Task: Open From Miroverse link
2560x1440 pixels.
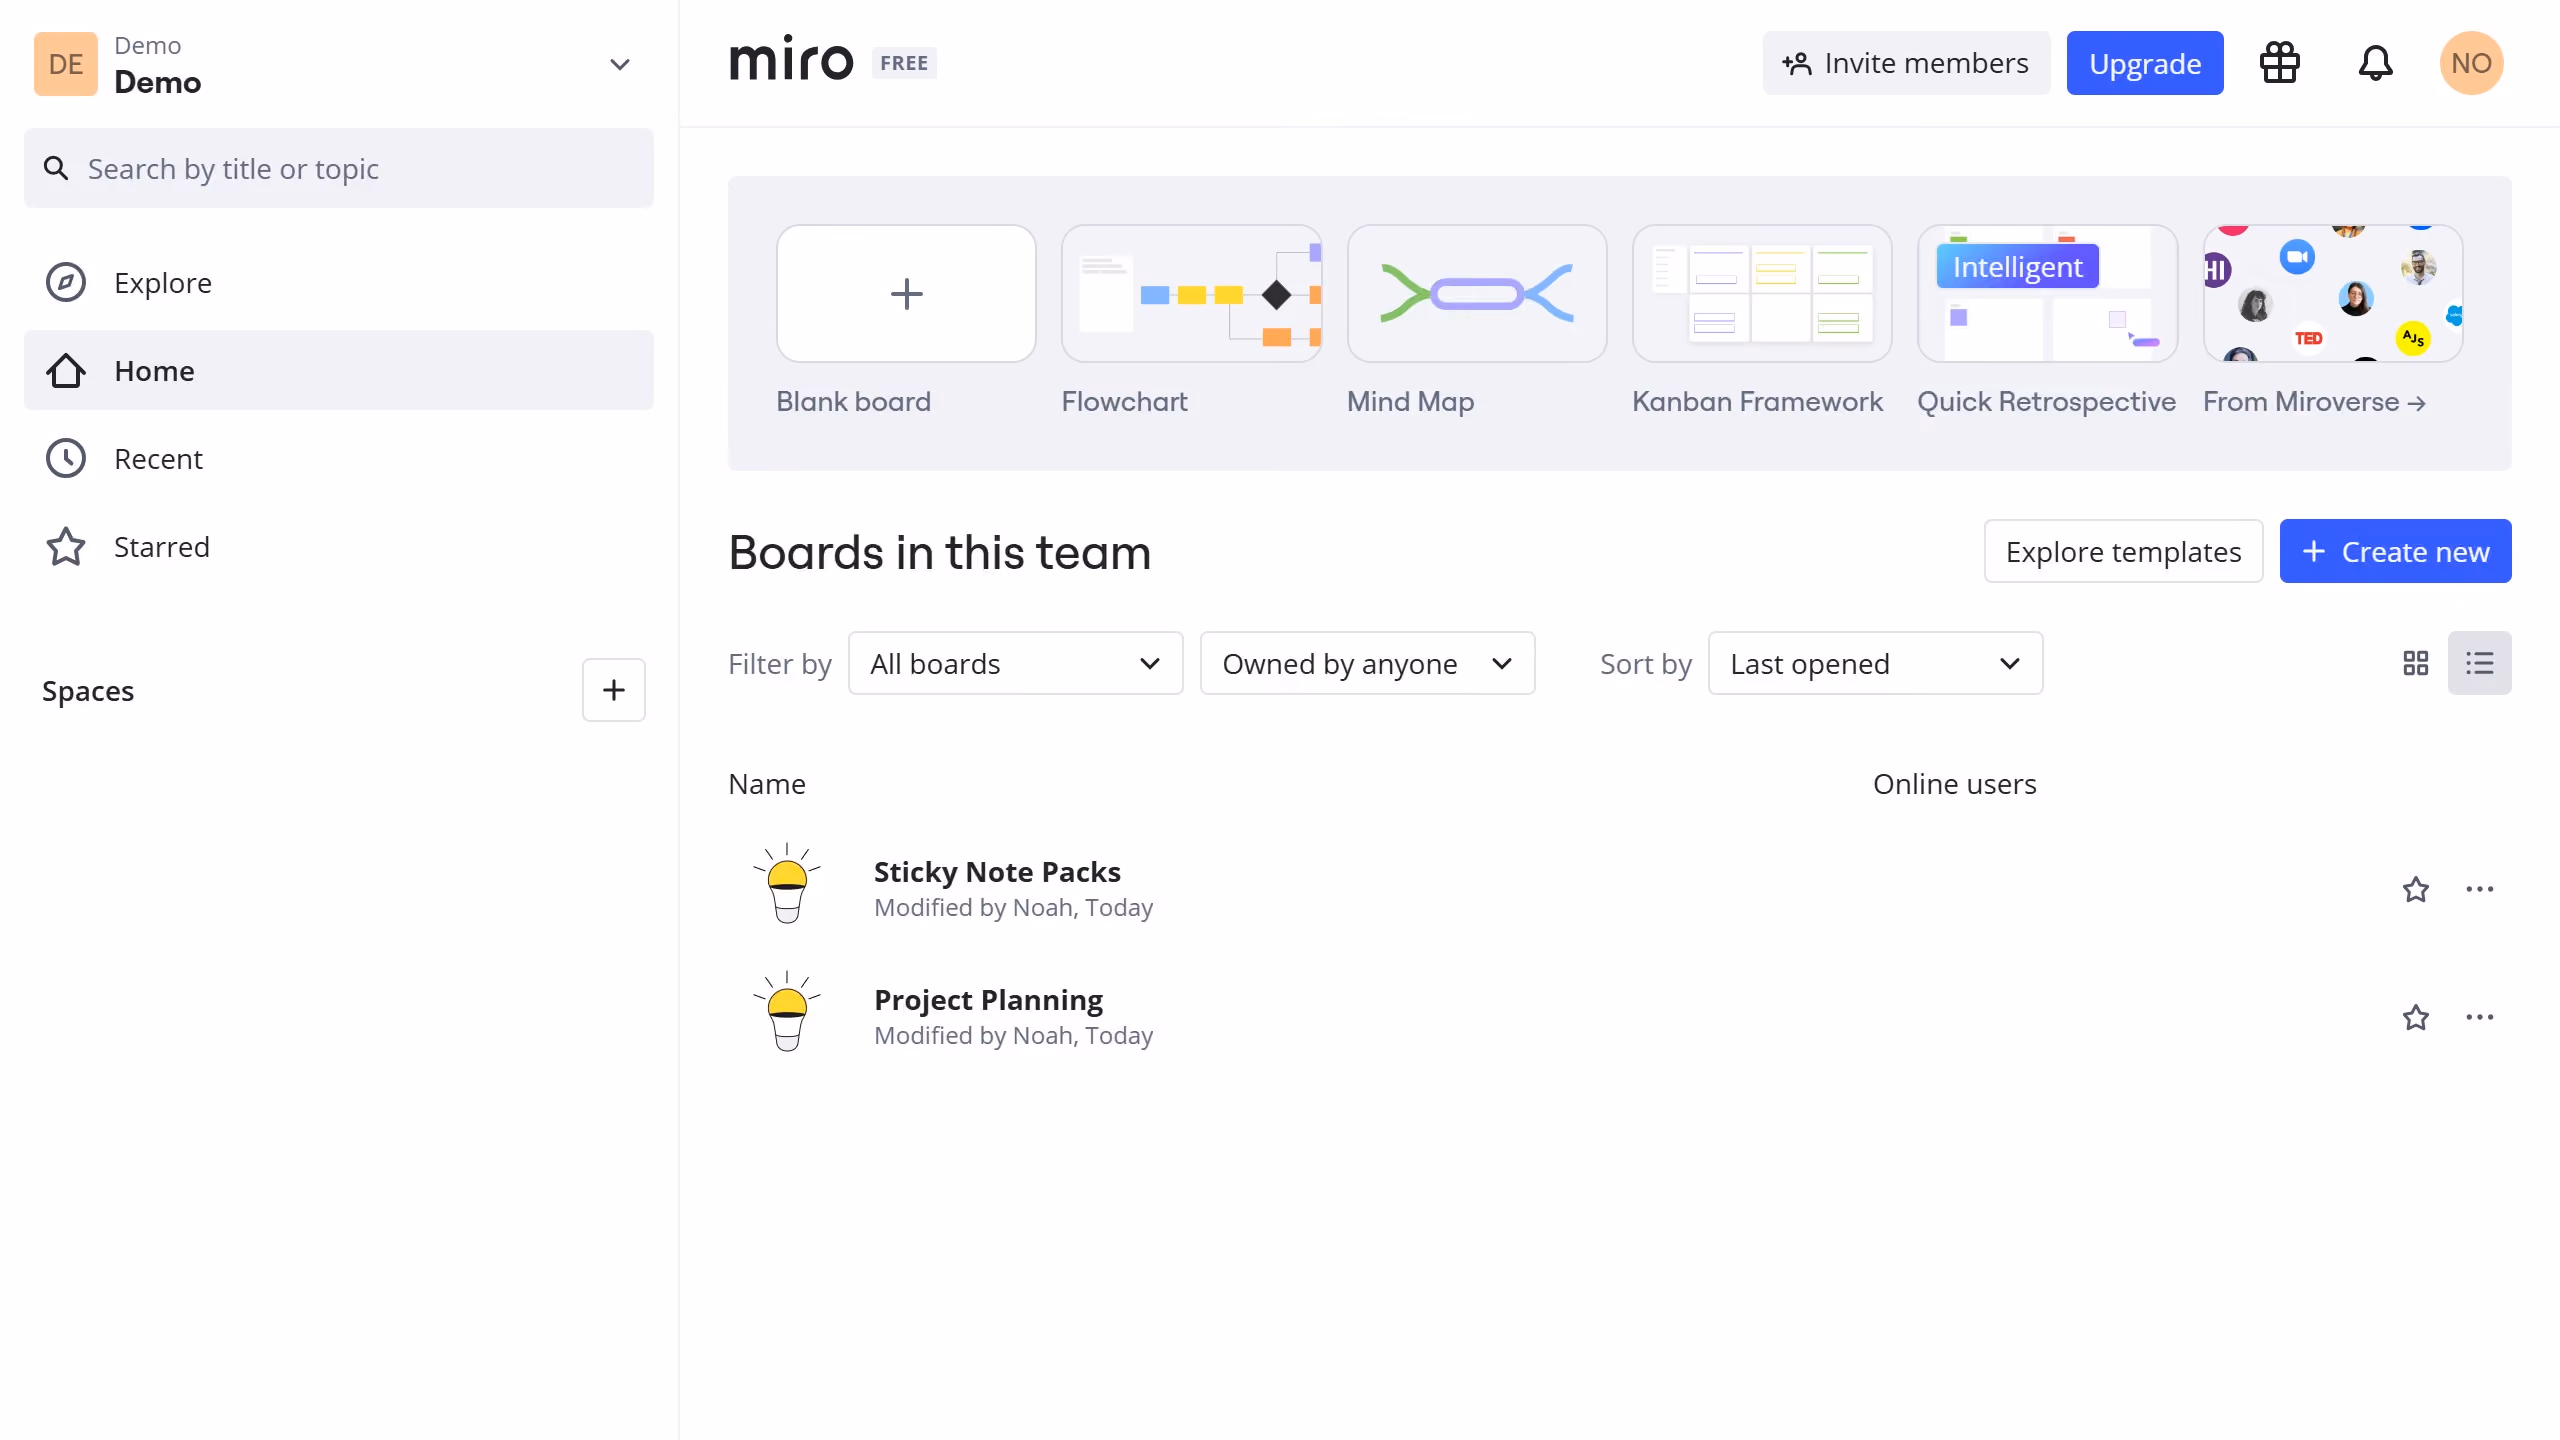Action: pyautogui.click(x=2315, y=402)
